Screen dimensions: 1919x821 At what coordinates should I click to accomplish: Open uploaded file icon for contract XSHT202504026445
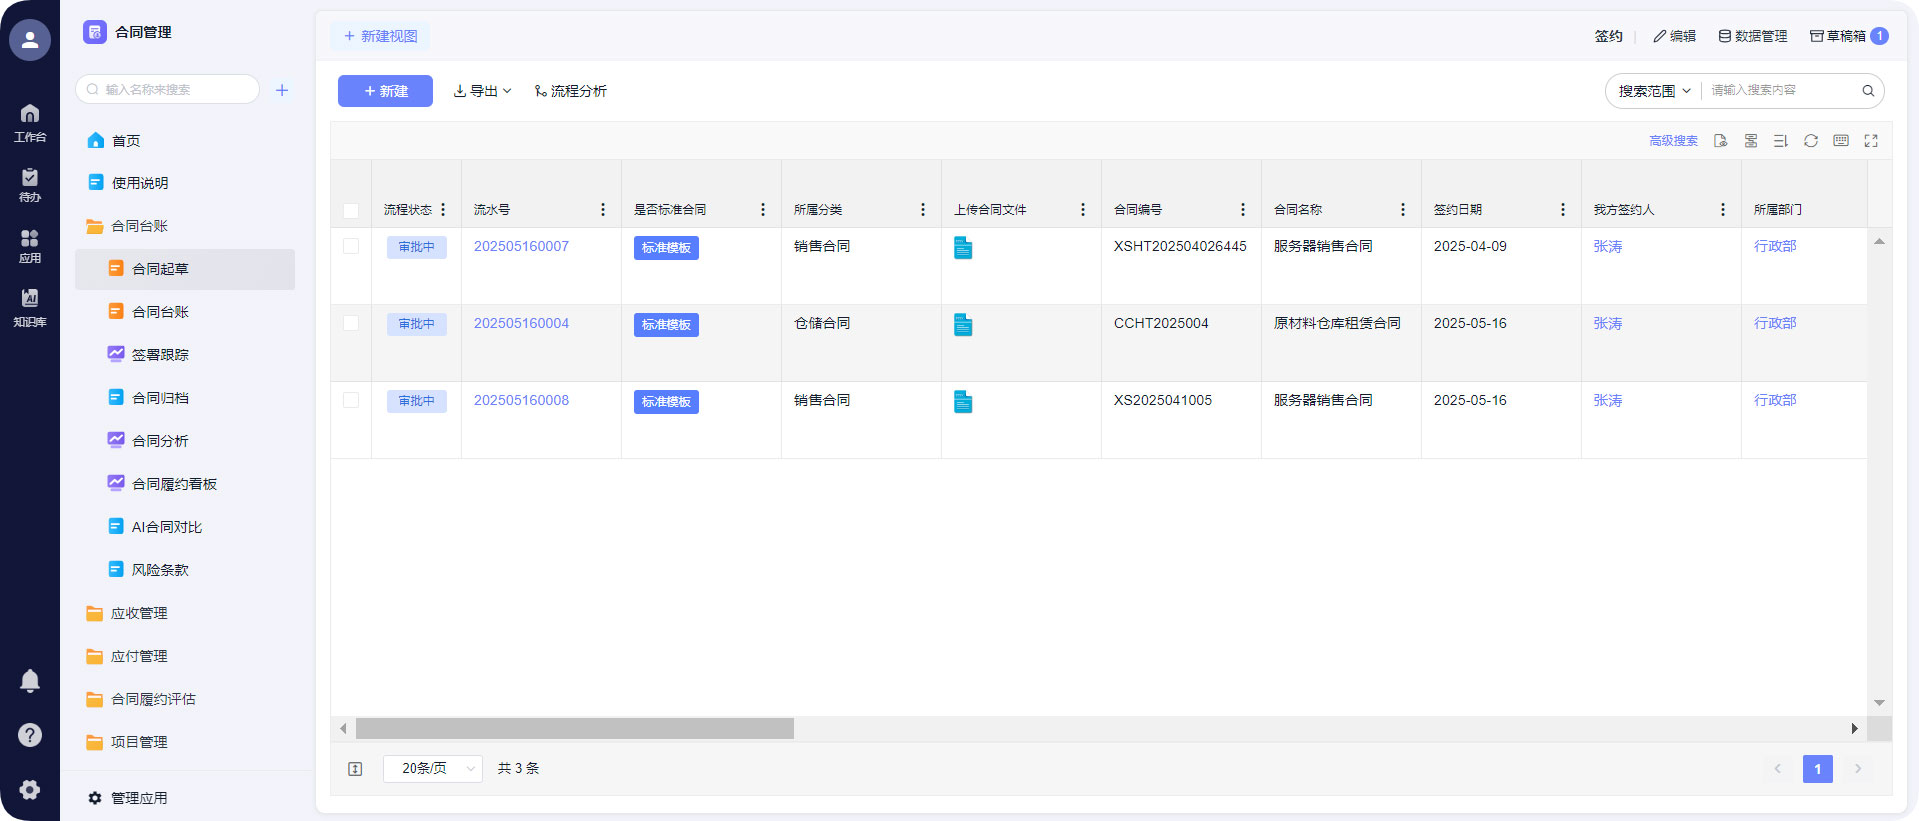coord(963,248)
